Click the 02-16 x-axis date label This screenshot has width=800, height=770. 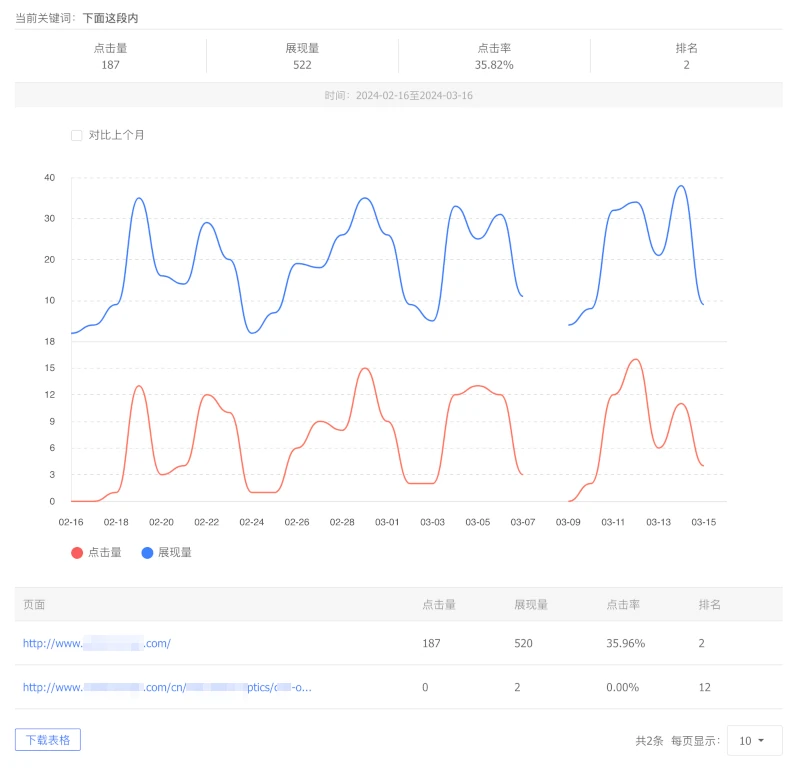tap(71, 522)
